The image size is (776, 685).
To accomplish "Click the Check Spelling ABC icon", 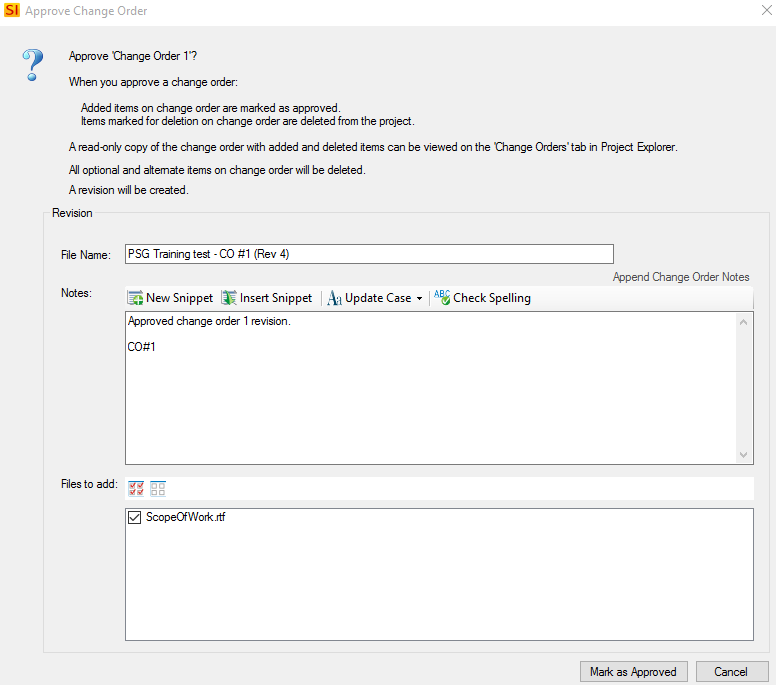I will point(442,297).
